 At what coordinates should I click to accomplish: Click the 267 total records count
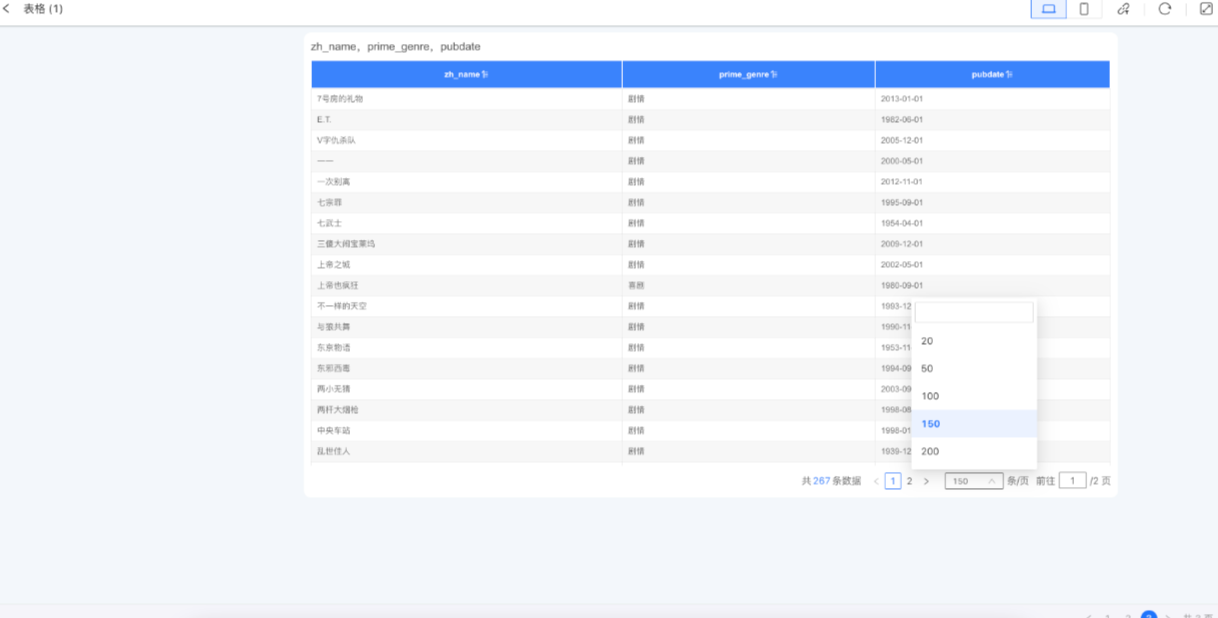click(x=822, y=481)
